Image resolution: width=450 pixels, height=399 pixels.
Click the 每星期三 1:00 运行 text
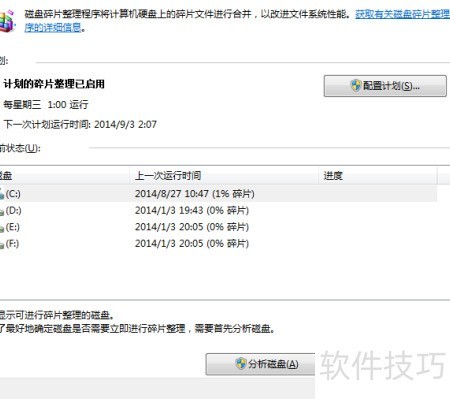tap(46, 105)
